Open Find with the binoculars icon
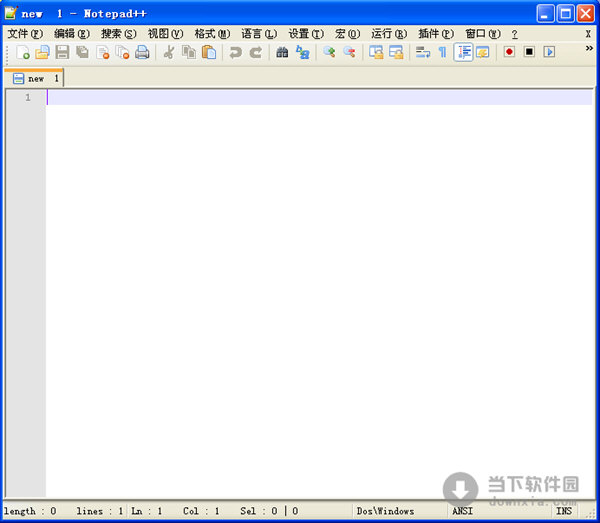Image resolution: width=600 pixels, height=523 pixels. (282, 52)
